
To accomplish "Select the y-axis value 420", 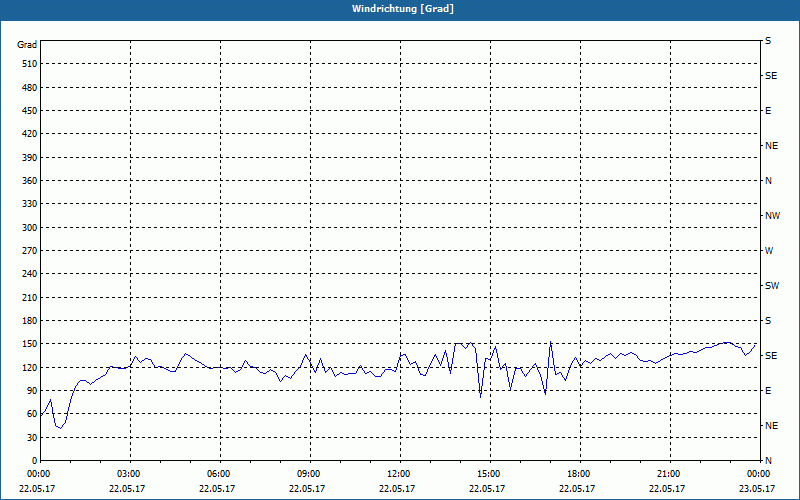I will [30, 134].
